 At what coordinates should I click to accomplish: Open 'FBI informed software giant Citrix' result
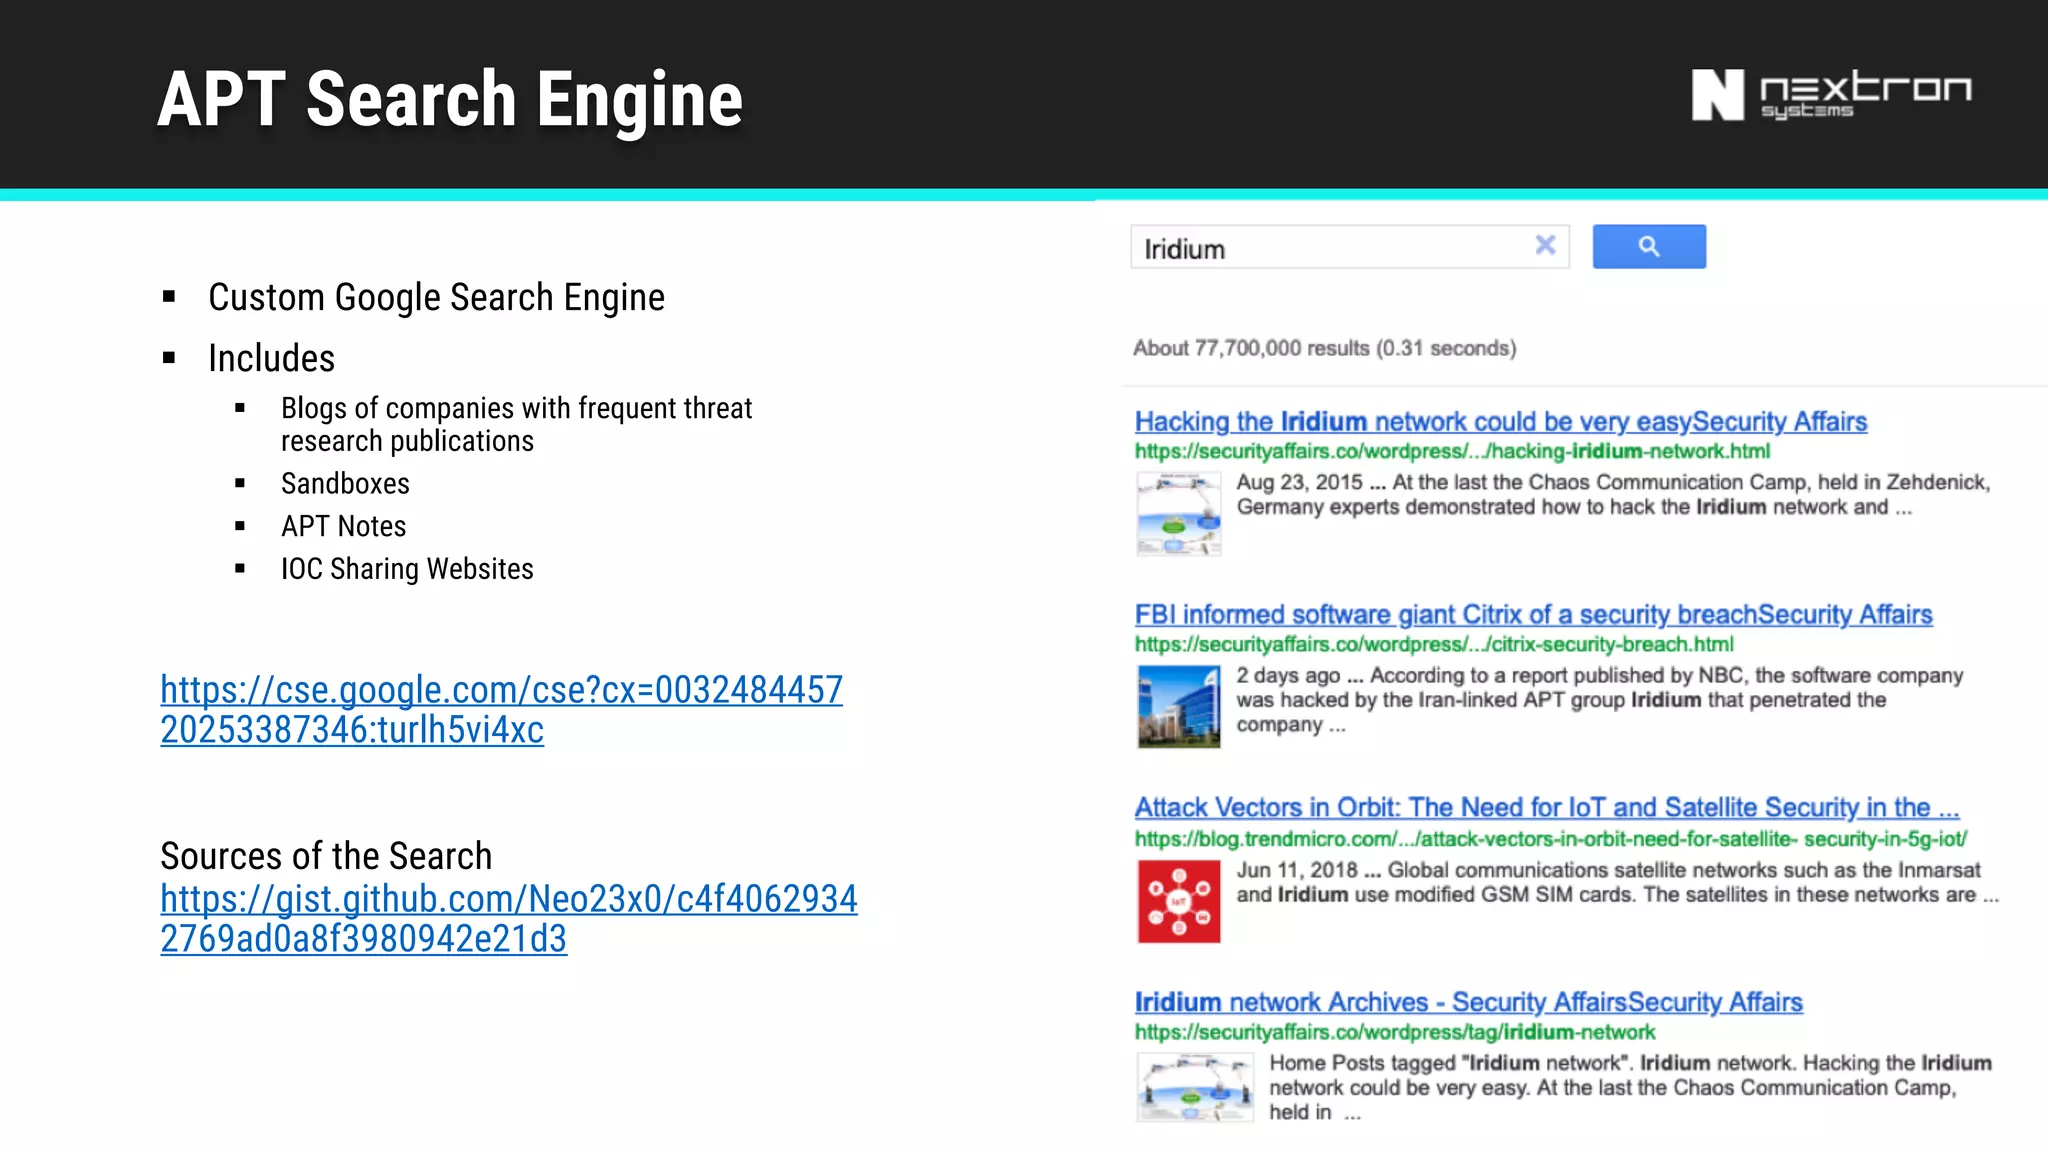coord(1533,614)
